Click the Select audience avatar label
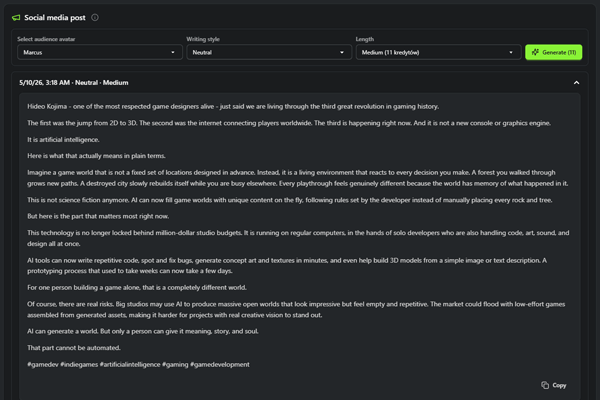The width and height of the screenshot is (600, 400). [x=46, y=39]
